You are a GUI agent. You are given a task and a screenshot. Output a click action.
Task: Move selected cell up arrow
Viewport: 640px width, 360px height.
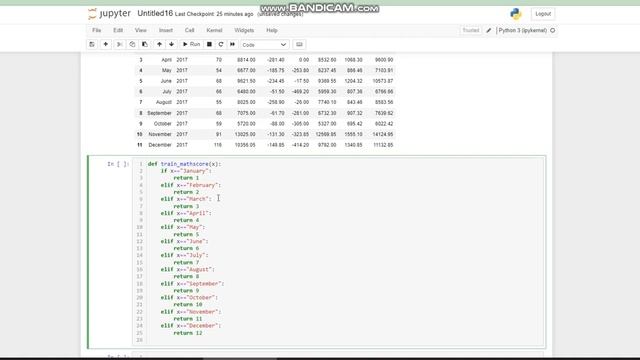159,44
